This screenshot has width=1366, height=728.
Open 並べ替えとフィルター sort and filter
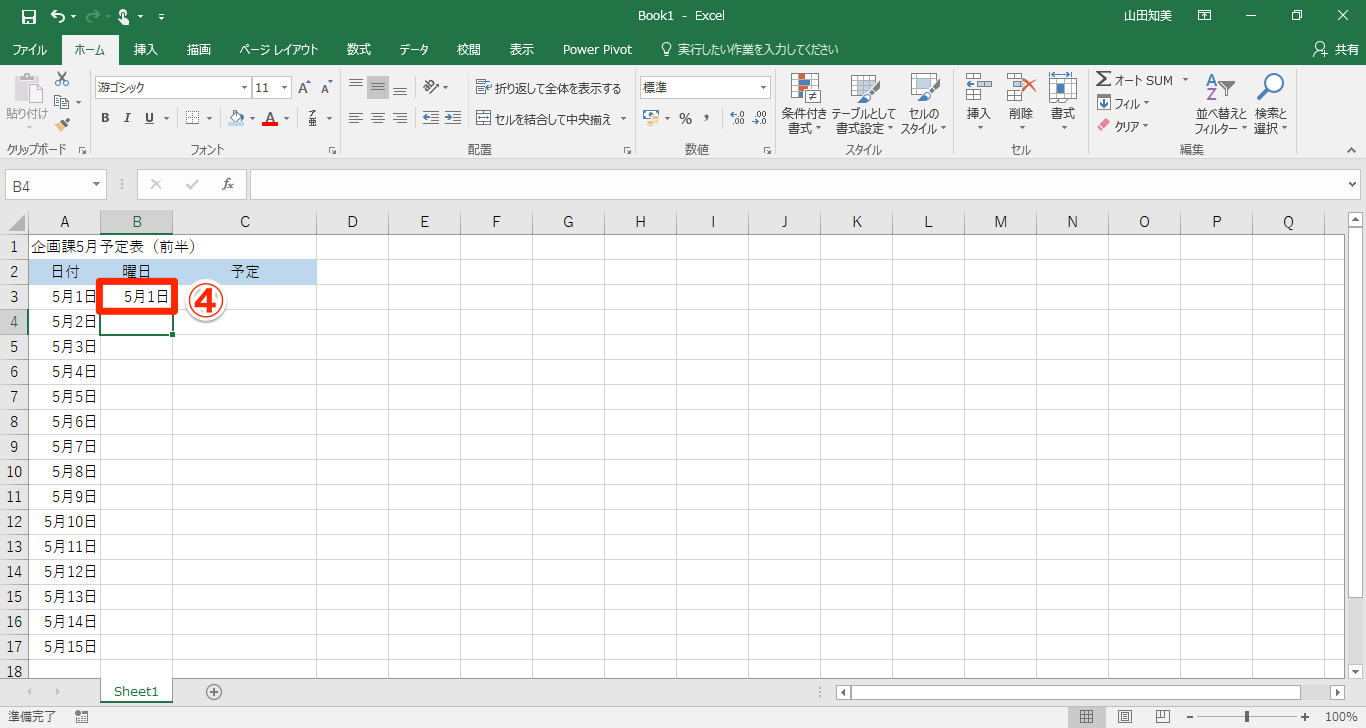pos(1221,104)
